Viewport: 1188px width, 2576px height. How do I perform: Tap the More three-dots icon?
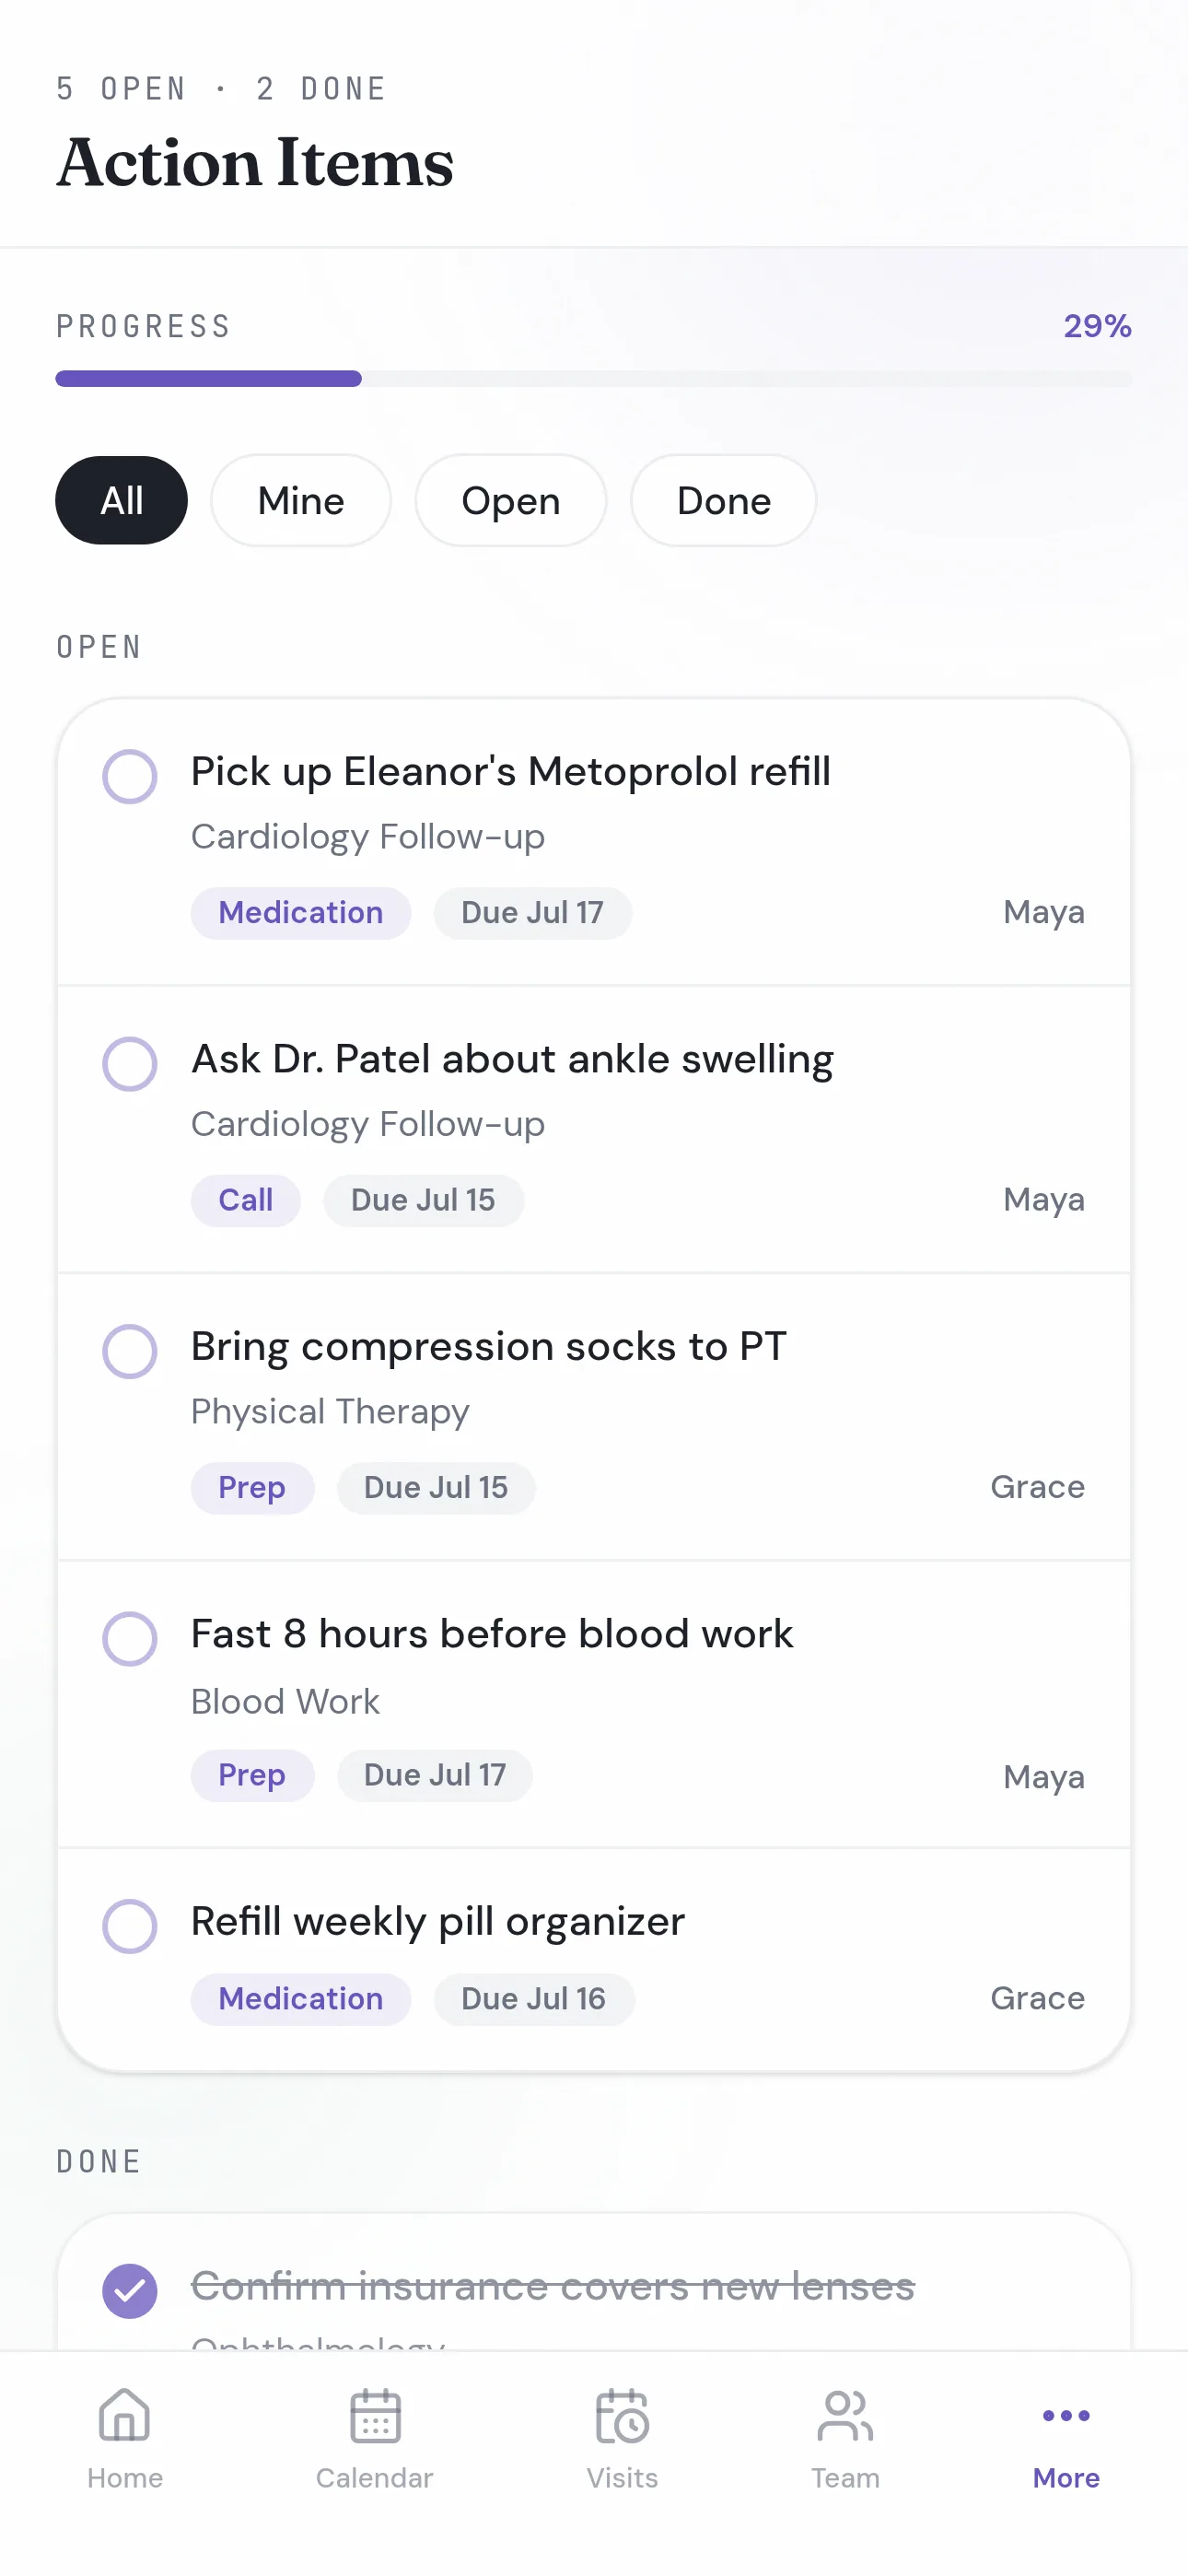pyautogui.click(x=1066, y=2415)
